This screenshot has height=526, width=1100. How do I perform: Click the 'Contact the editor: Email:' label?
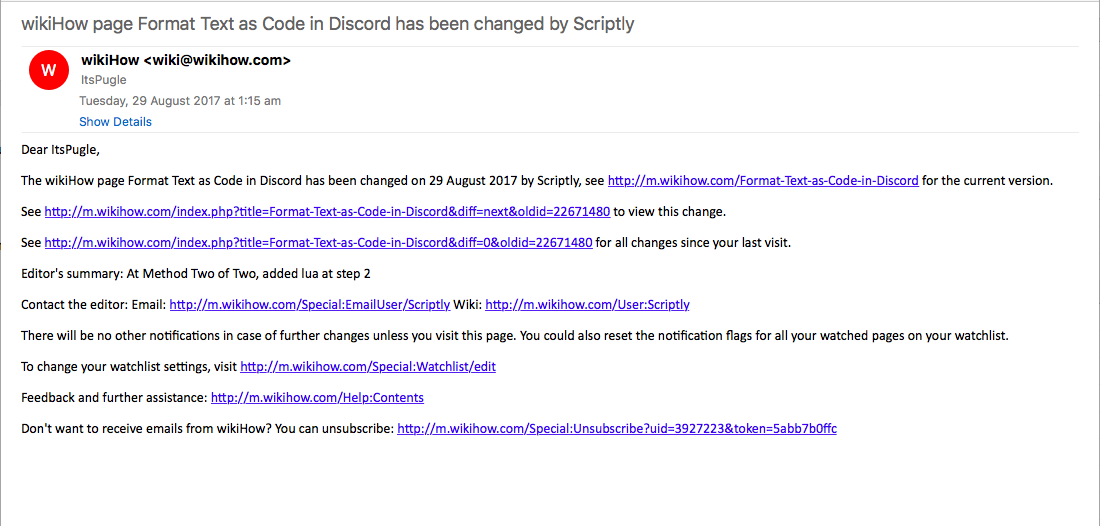tap(94, 304)
